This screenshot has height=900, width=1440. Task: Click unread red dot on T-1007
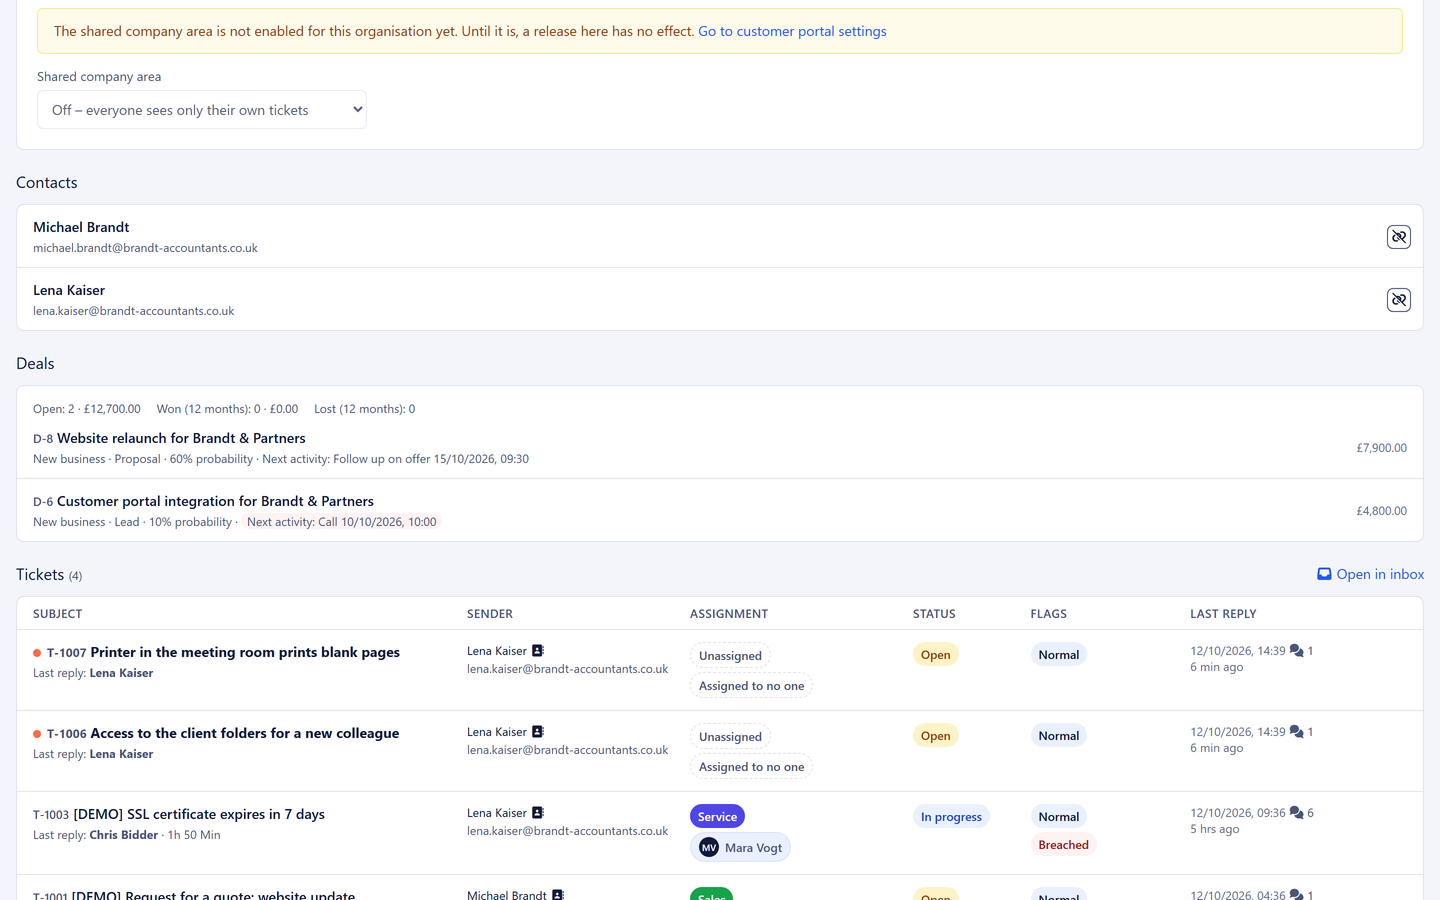coord(37,653)
